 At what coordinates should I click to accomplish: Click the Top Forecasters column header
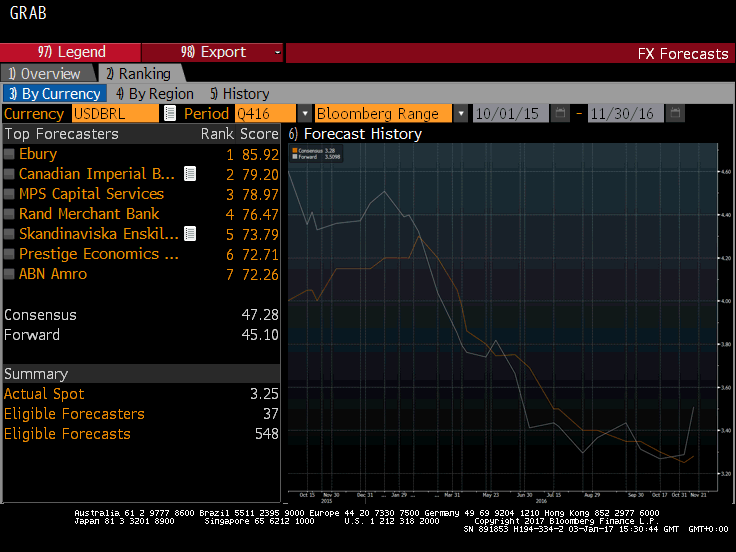pyautogui.click(x=61, y=134)
